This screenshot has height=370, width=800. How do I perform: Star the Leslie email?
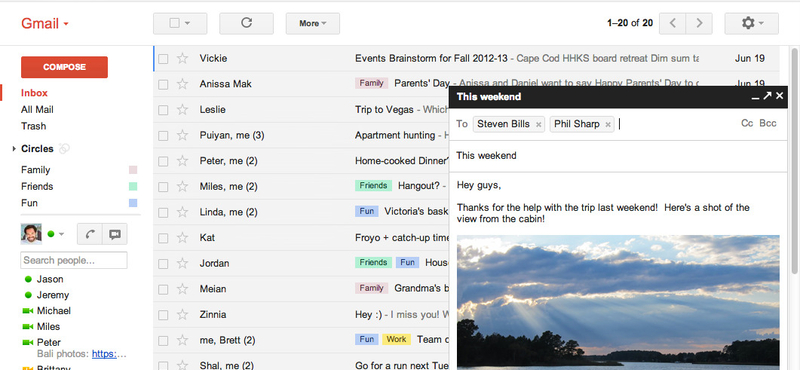(182, 110)
